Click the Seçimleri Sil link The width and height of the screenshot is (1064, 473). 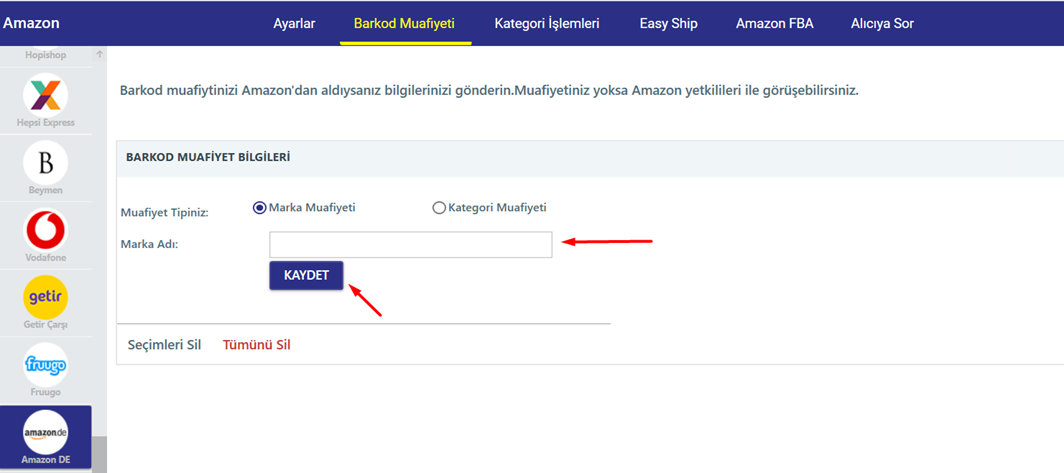[x=164, y=345]
